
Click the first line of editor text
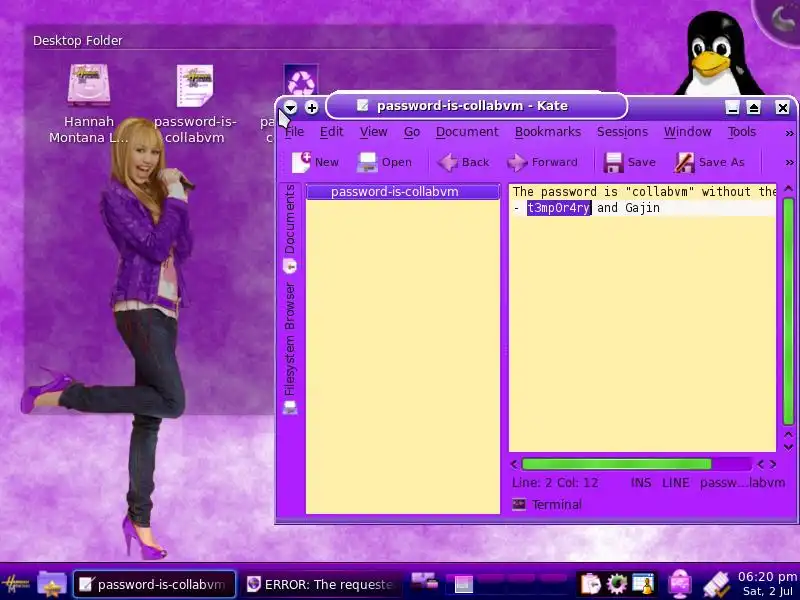tap(644, 192)
